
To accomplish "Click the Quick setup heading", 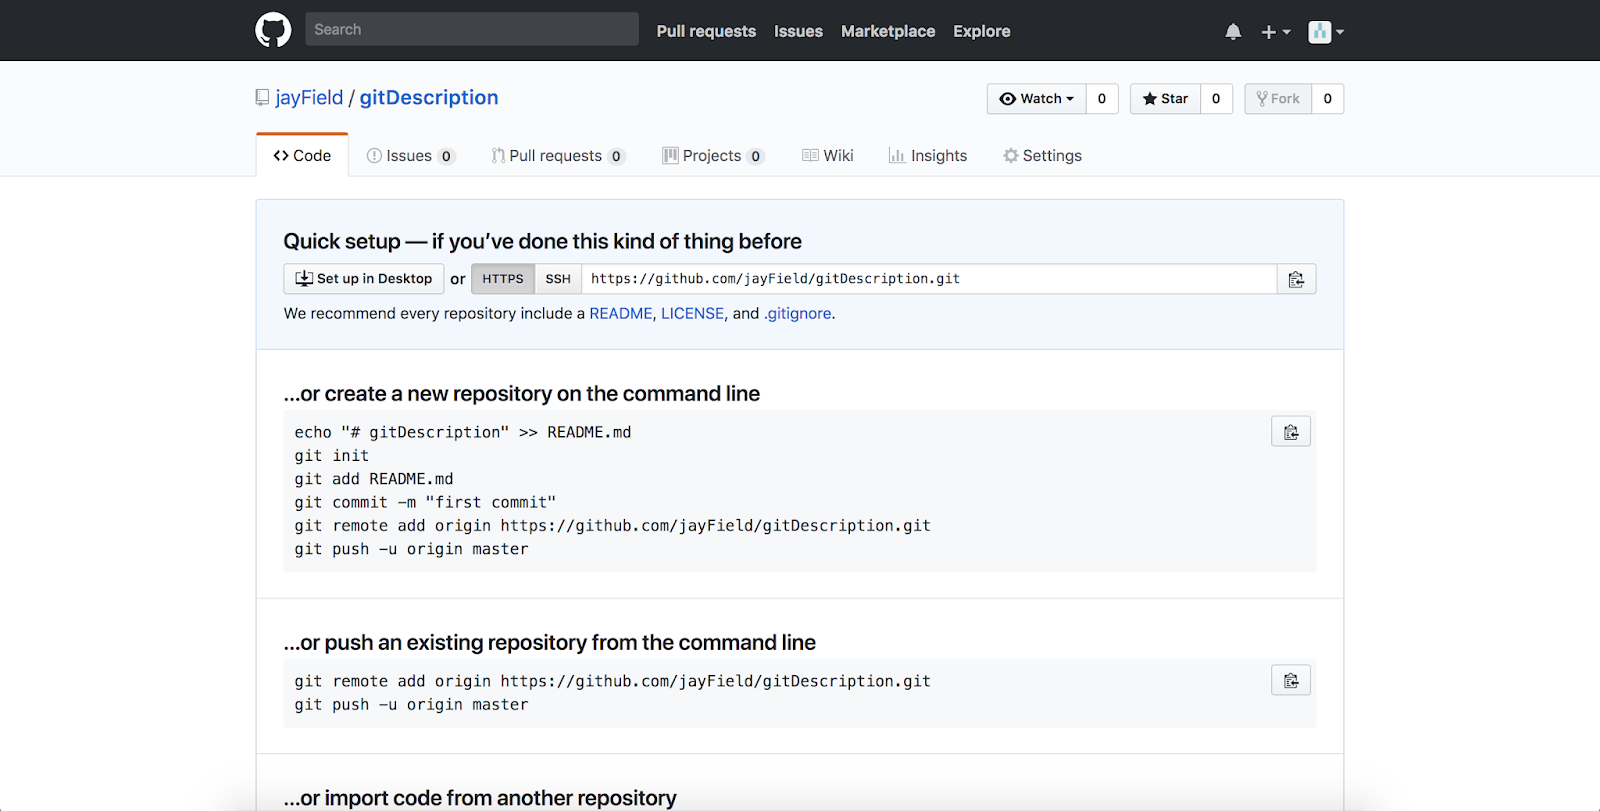I will coord(543,242).
